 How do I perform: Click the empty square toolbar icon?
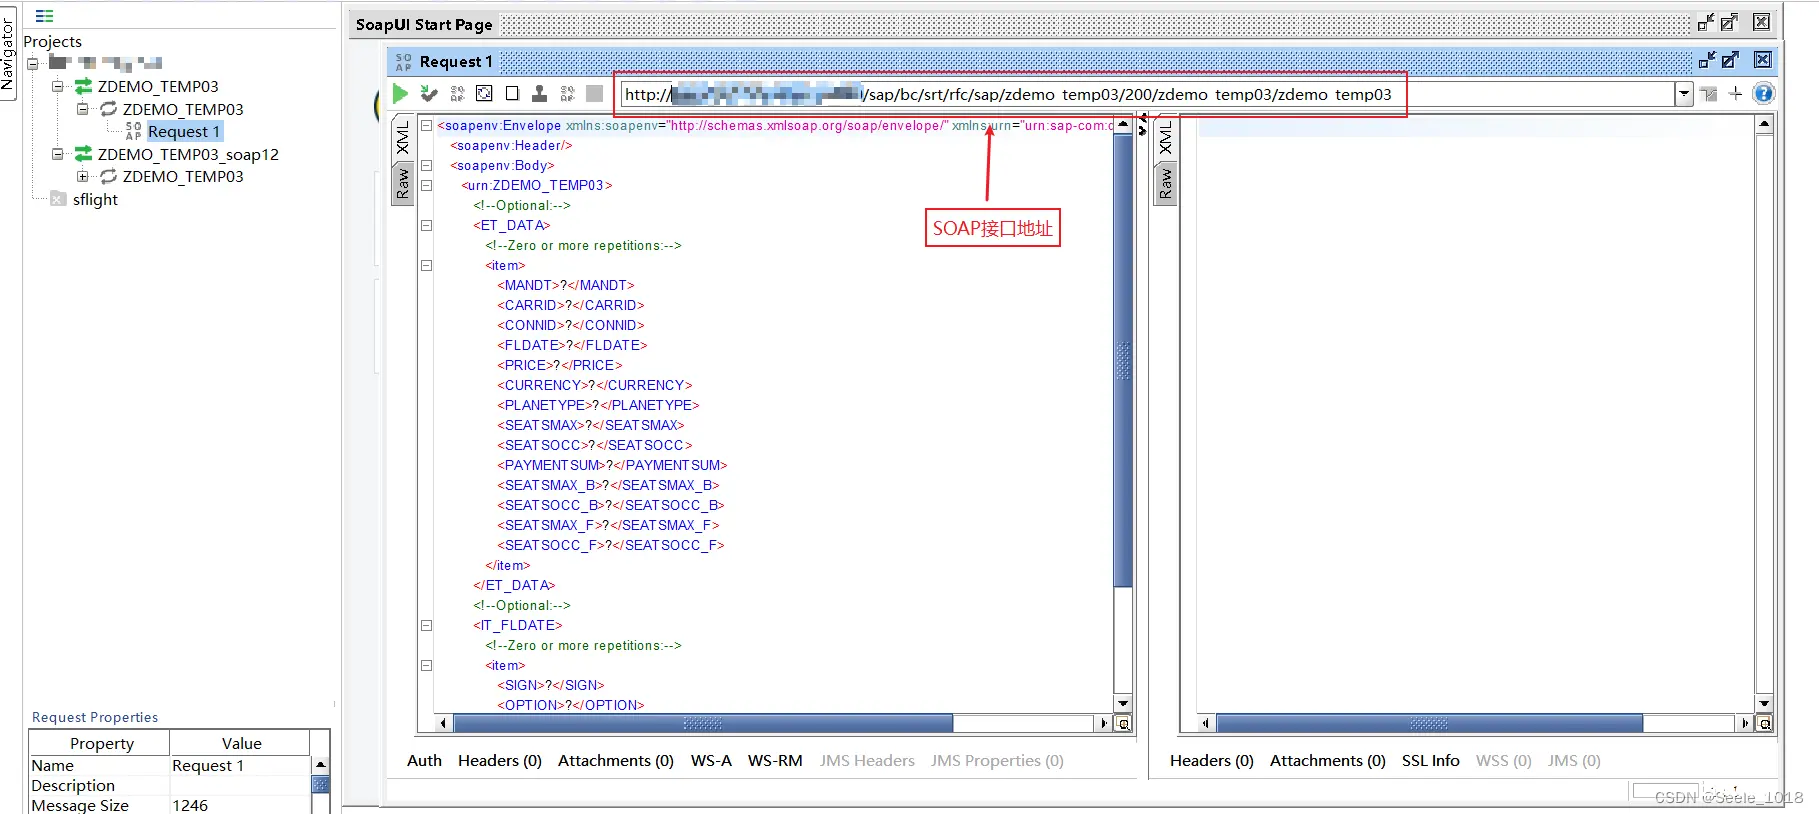[512, 94]
